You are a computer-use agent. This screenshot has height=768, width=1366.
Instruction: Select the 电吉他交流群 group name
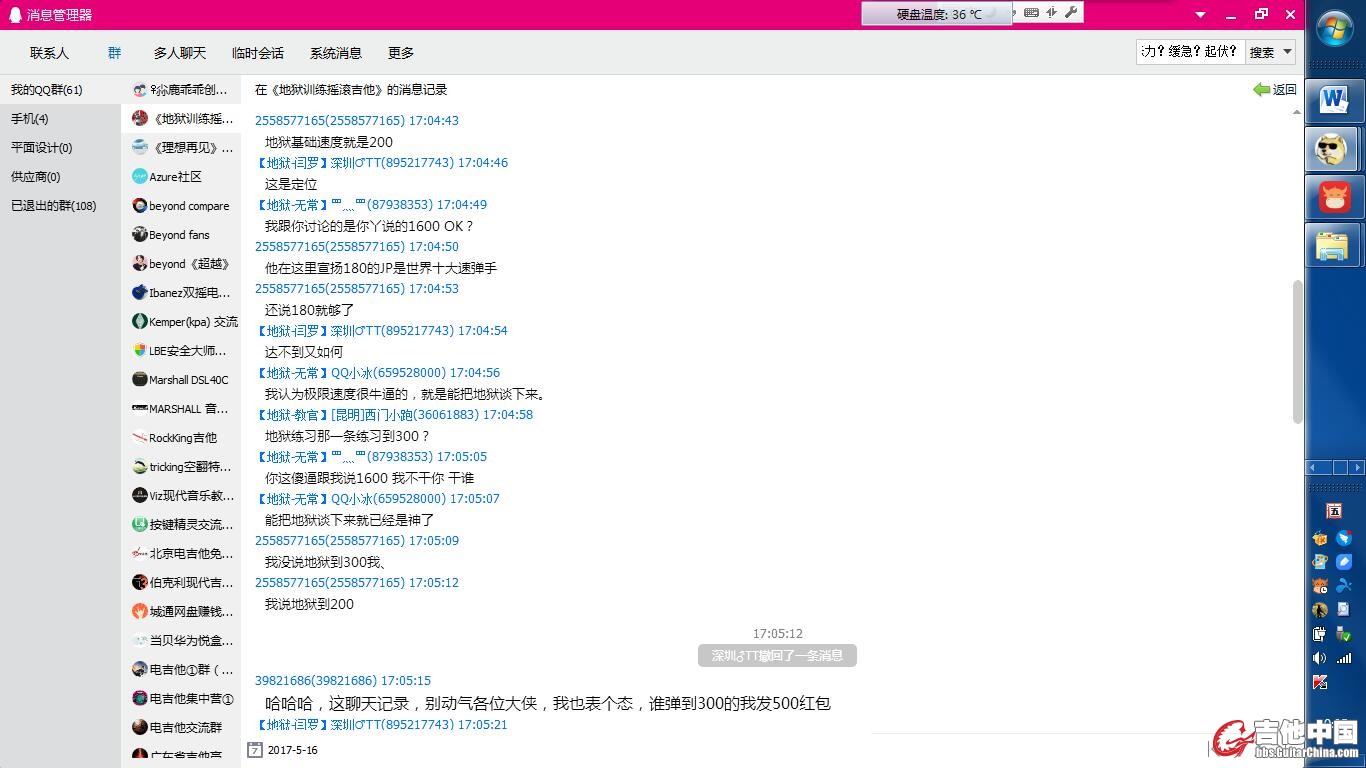pos(186,727)
